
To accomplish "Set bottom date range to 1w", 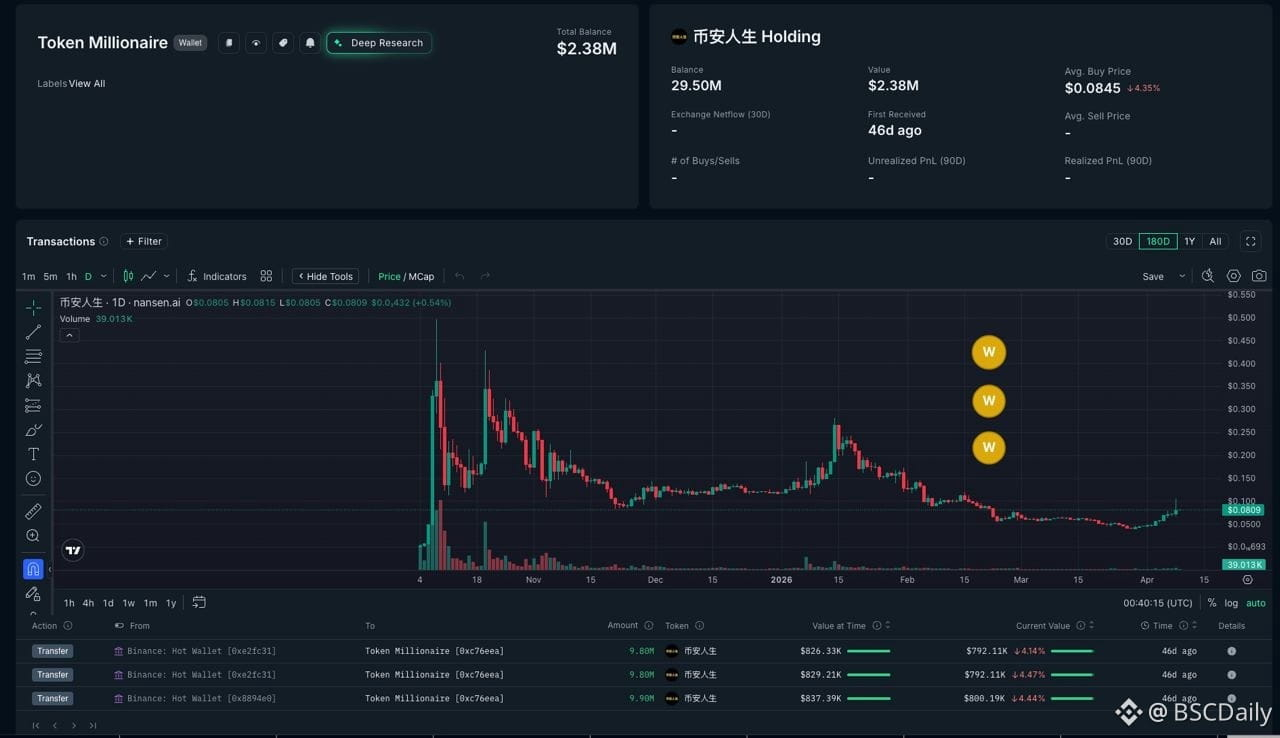I will point(128,603).
